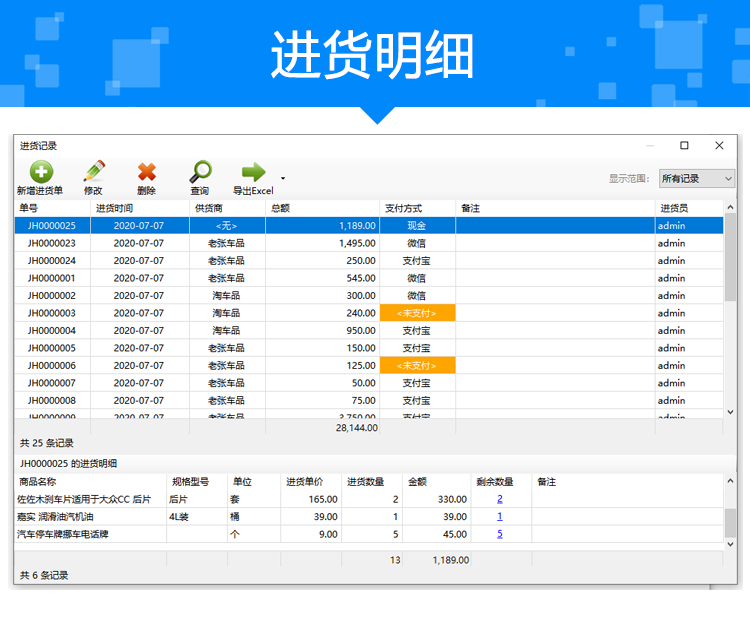Select purchase record JH0000023
The image size is (750, 620).
click(52, 243)
